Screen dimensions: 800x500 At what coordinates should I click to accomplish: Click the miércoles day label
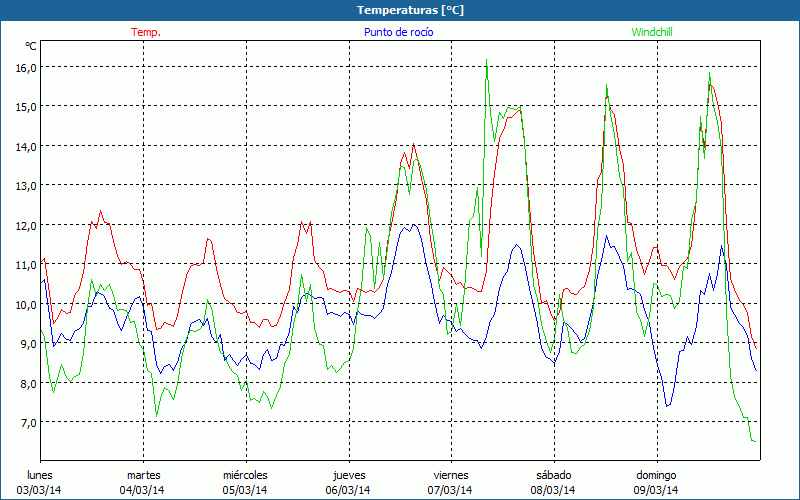pyautogui.click(x=245, y=475)
